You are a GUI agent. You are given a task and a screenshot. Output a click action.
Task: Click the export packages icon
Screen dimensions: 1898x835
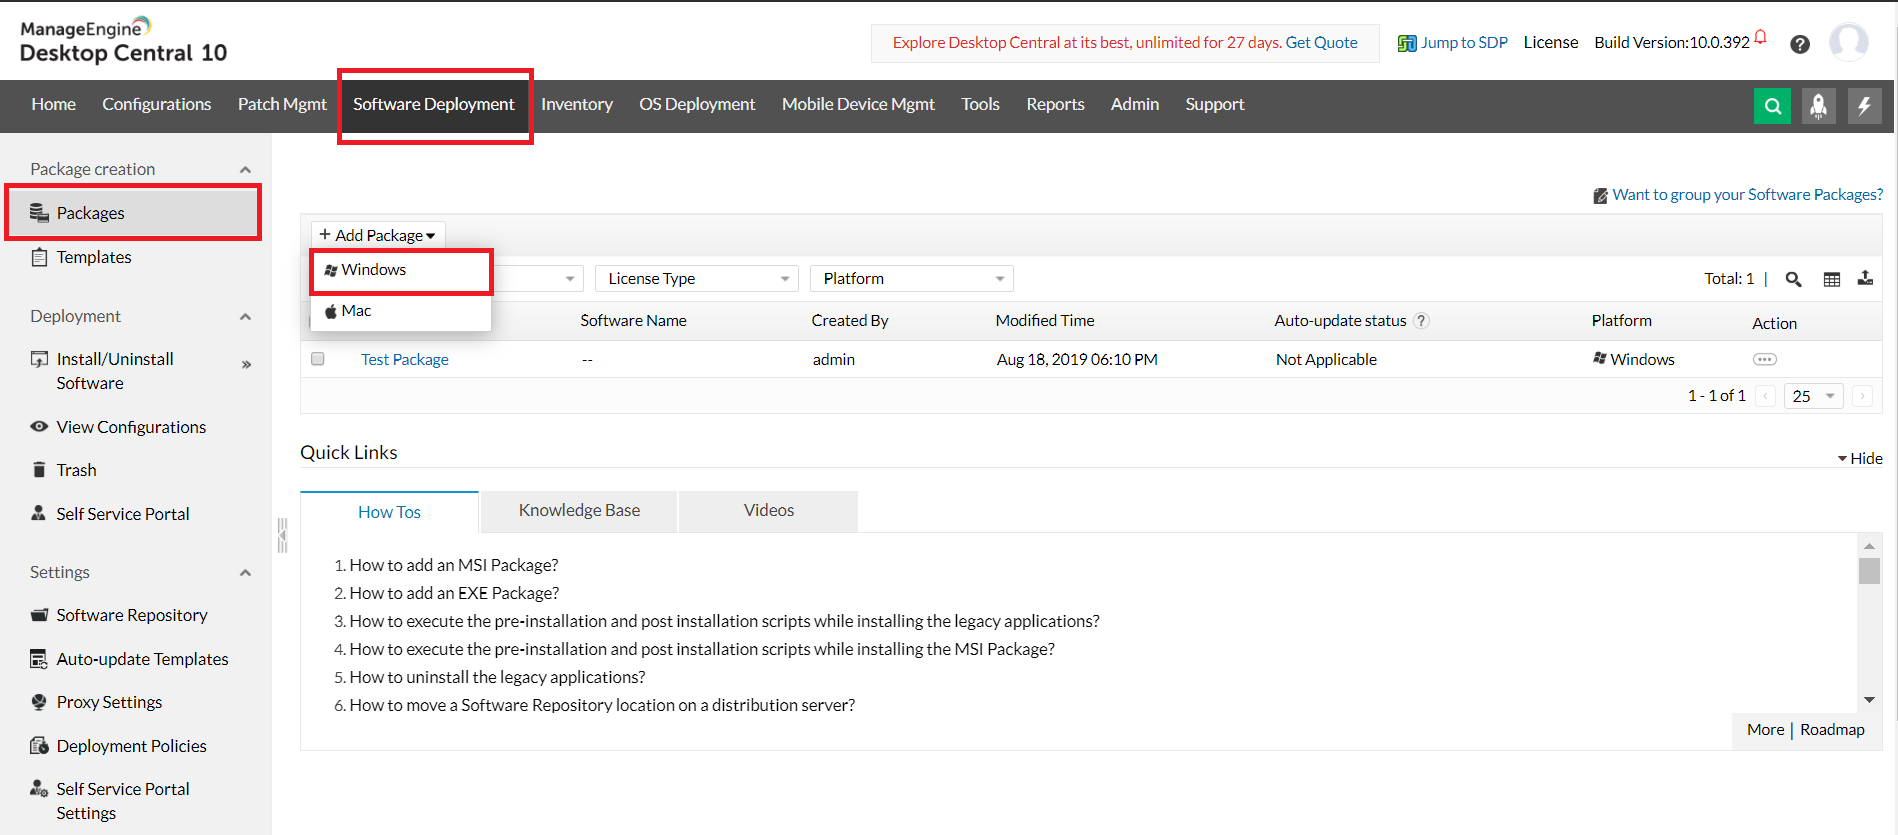click(x=1865, y=279)
